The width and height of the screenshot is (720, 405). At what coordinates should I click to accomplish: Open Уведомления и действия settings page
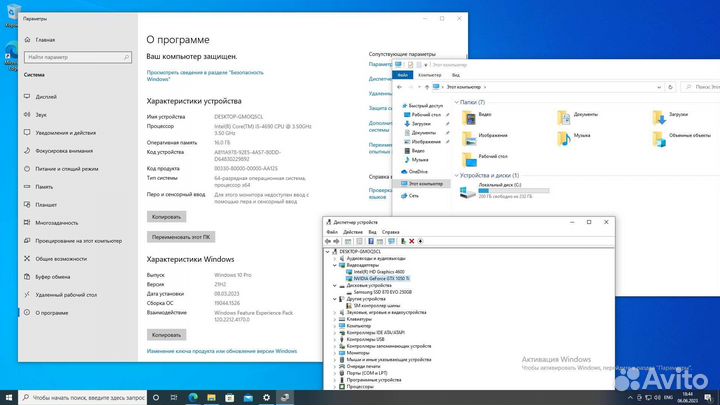[66, 133]
